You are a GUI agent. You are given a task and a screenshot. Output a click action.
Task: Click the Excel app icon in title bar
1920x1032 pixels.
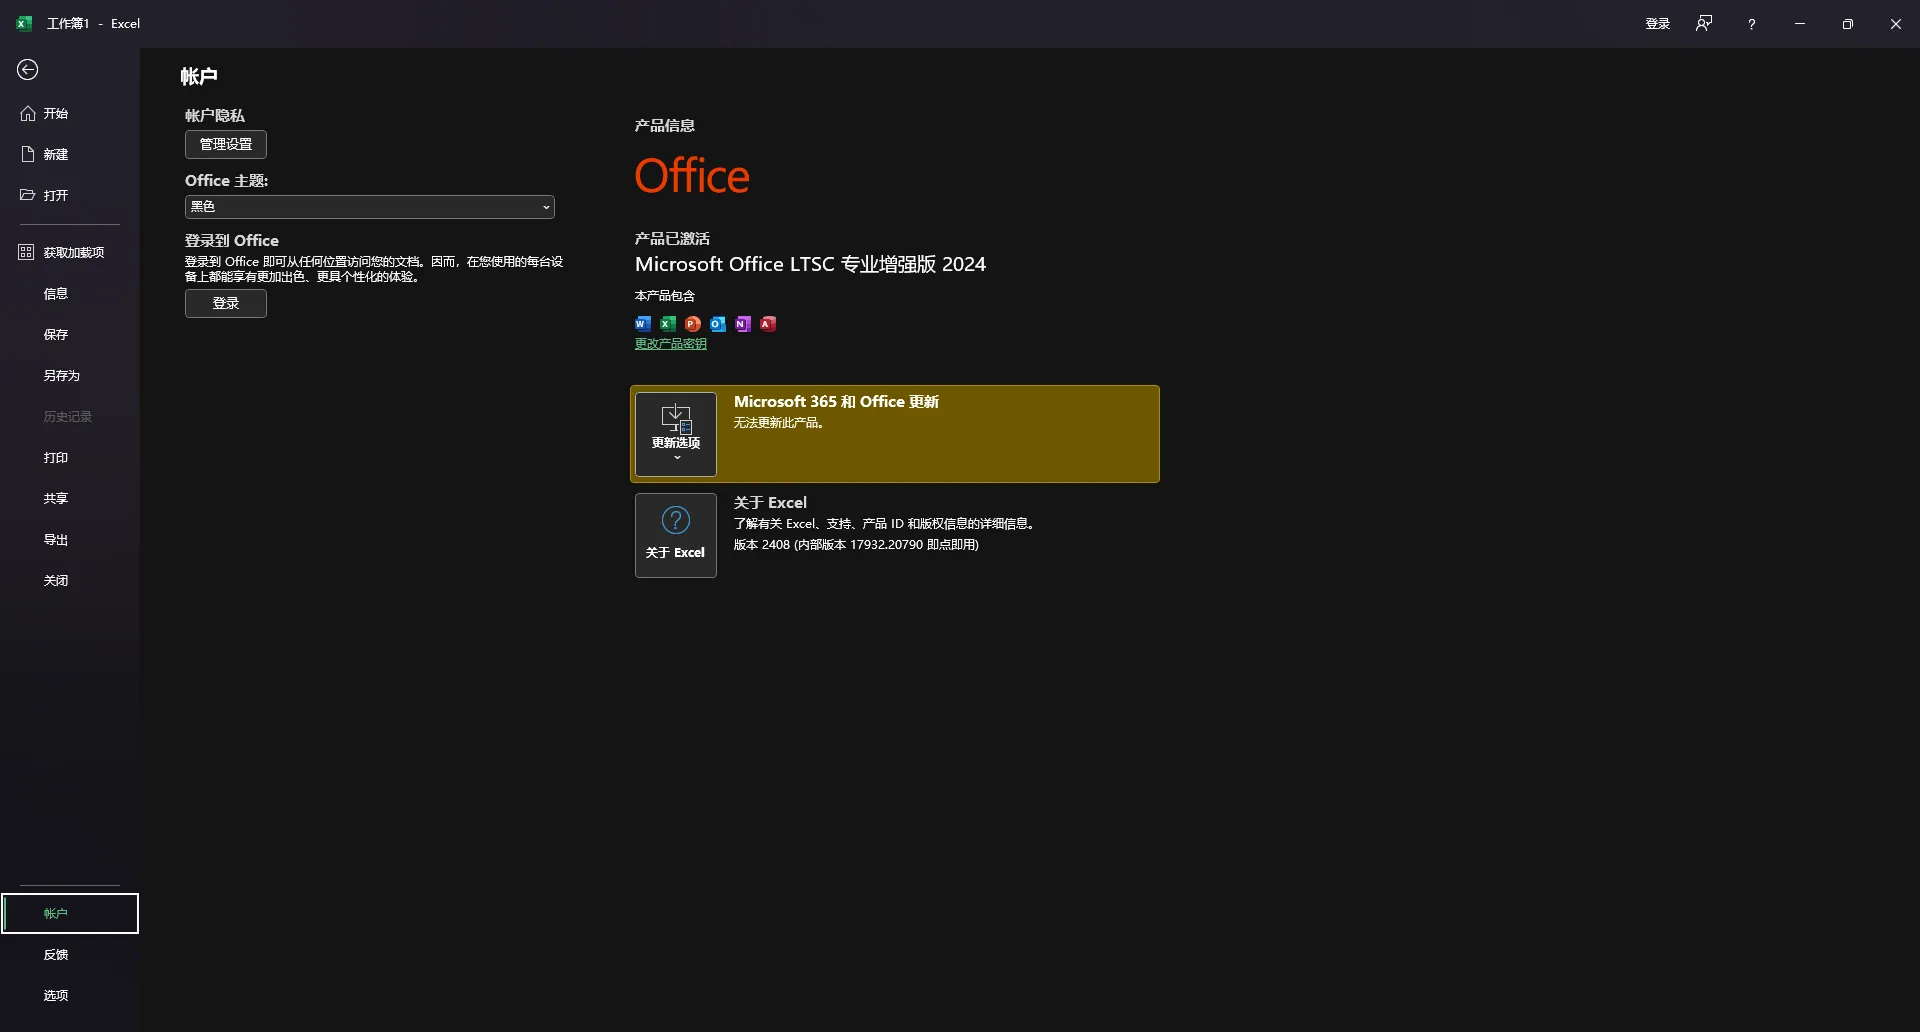[24, 23]
